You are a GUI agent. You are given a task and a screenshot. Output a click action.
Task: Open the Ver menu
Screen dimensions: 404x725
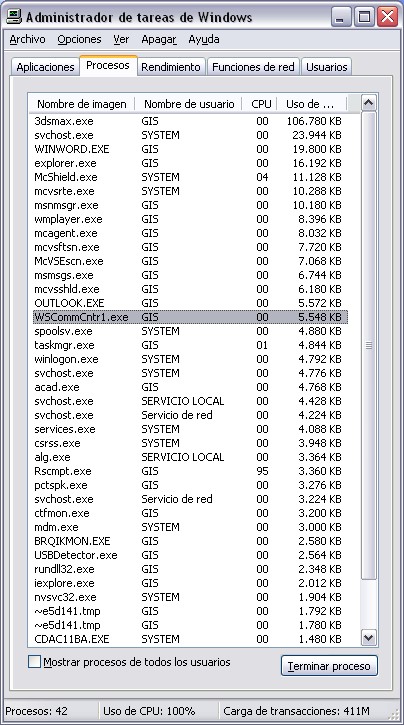pyautogui.click(x=121, y=40)
